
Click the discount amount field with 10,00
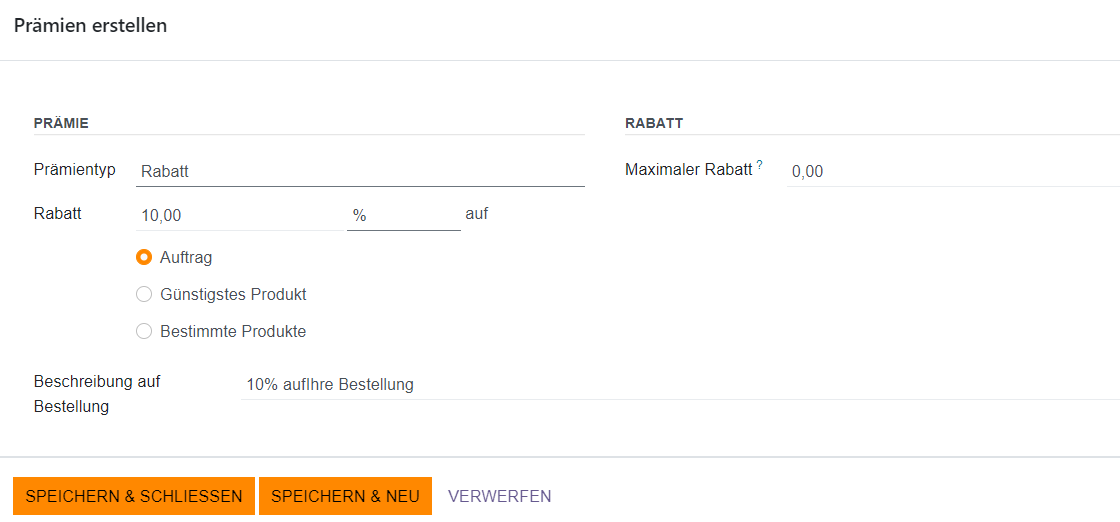click(239, 215)
